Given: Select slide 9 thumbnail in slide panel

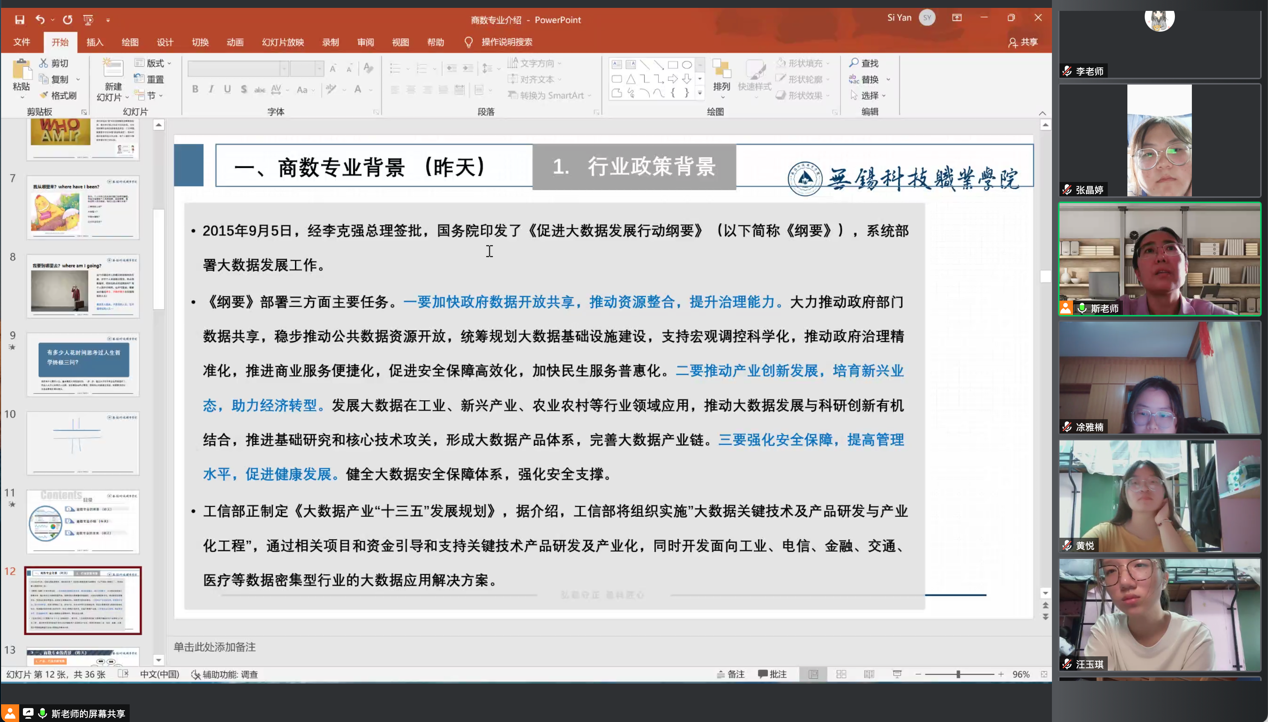Looking at the screenshot, I should 83,364.
